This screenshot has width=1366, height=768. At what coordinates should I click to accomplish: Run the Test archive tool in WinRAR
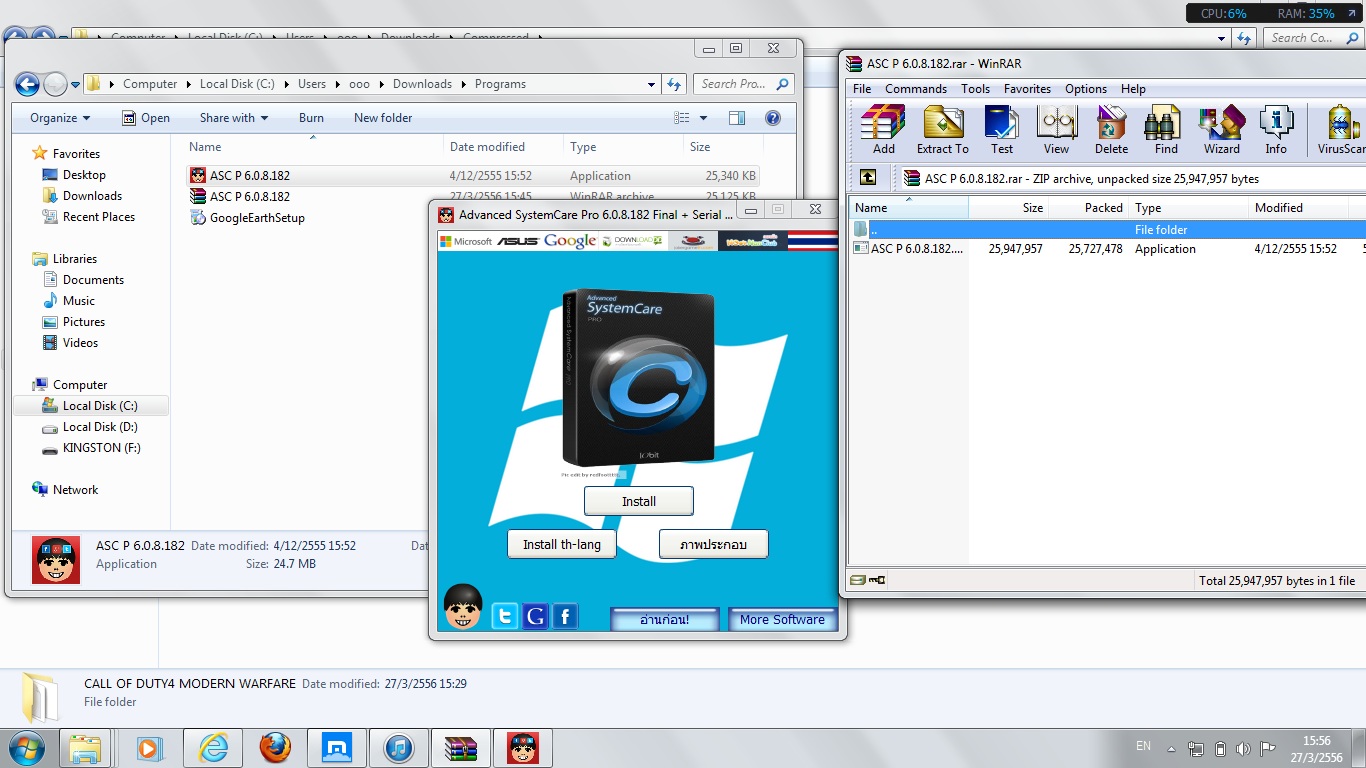coord(1002,130)
